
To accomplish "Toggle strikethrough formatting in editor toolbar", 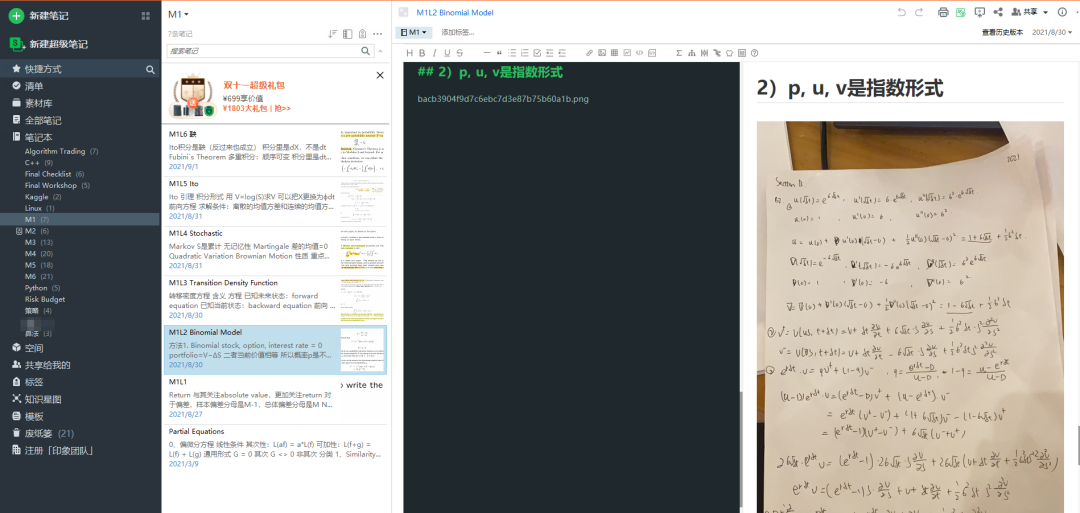I will click(x=459, y=53).
